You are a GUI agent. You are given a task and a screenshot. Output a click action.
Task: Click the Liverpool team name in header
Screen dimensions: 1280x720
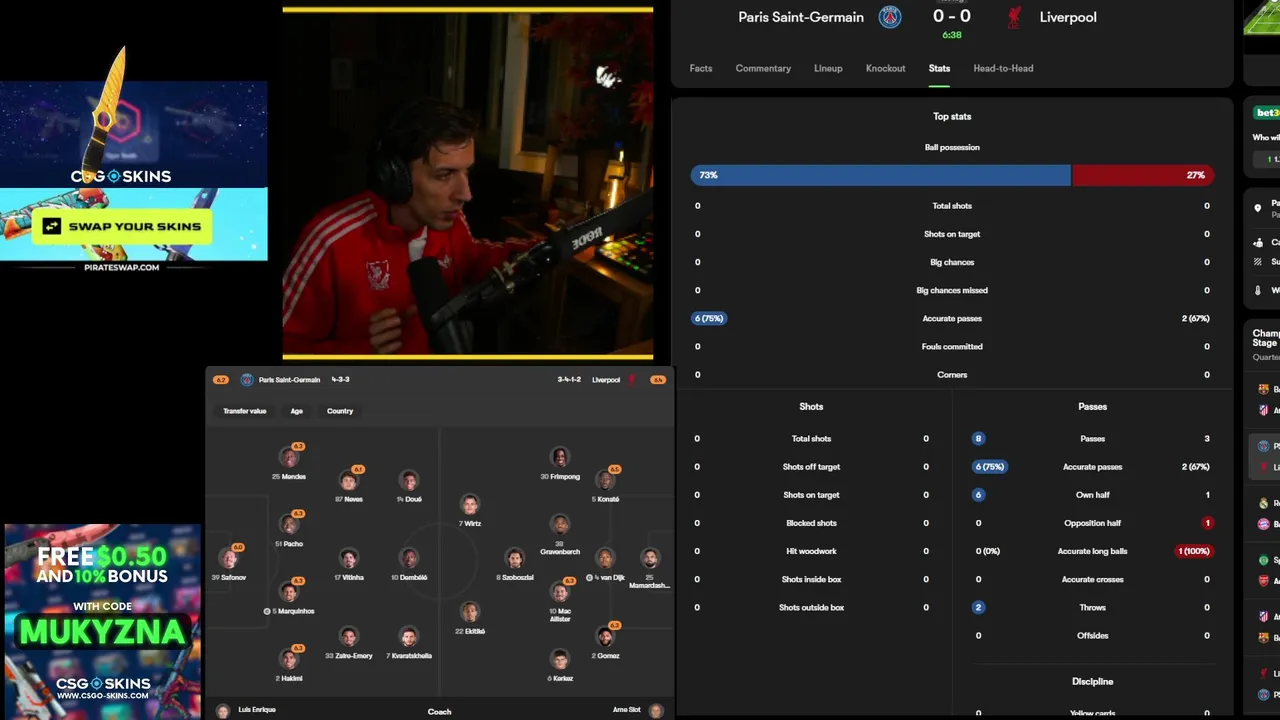pos(1068,17)
